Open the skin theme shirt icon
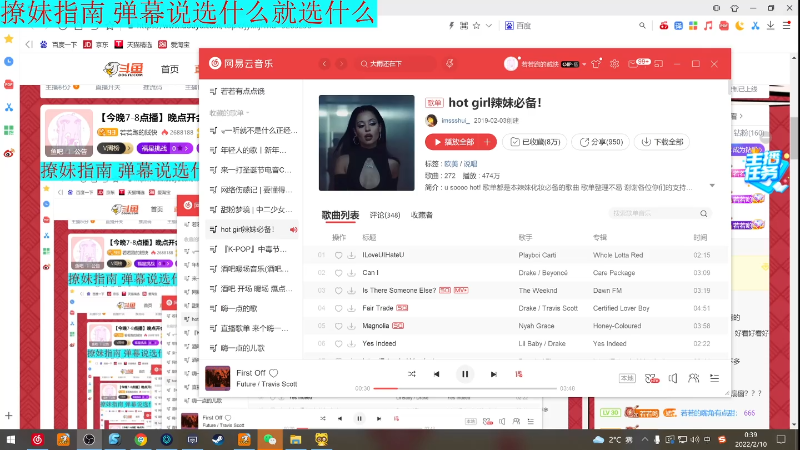The width and height of the screenshot is (800, 450). [x=596, y=64]
